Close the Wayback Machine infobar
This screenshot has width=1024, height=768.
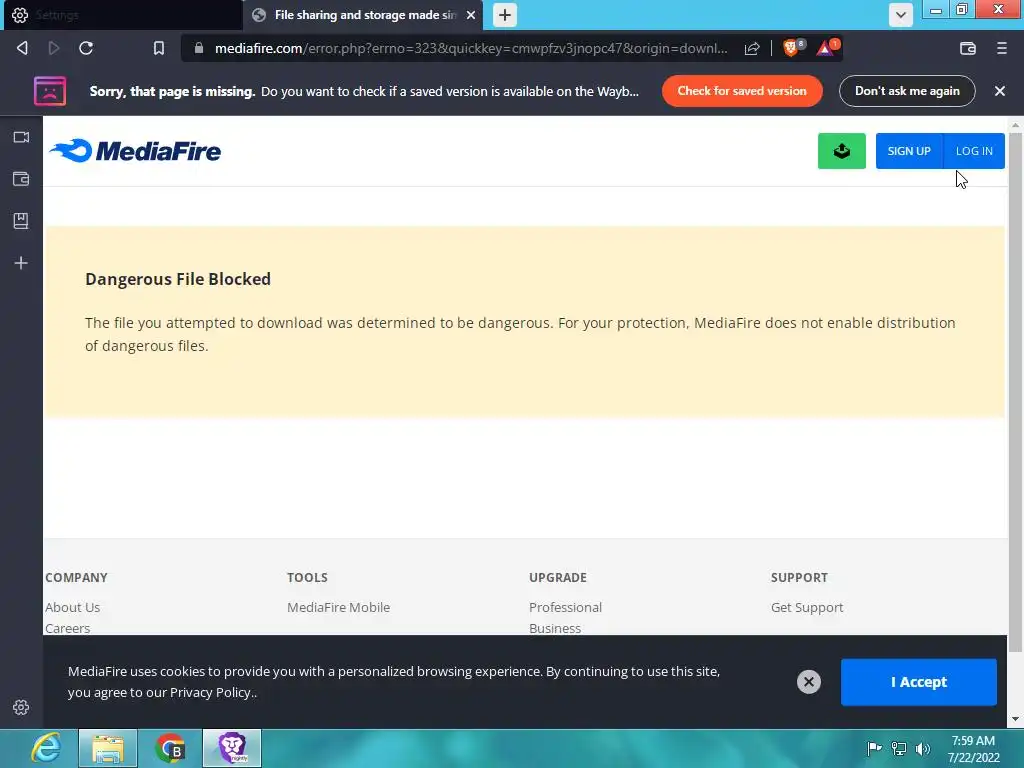1000,91
